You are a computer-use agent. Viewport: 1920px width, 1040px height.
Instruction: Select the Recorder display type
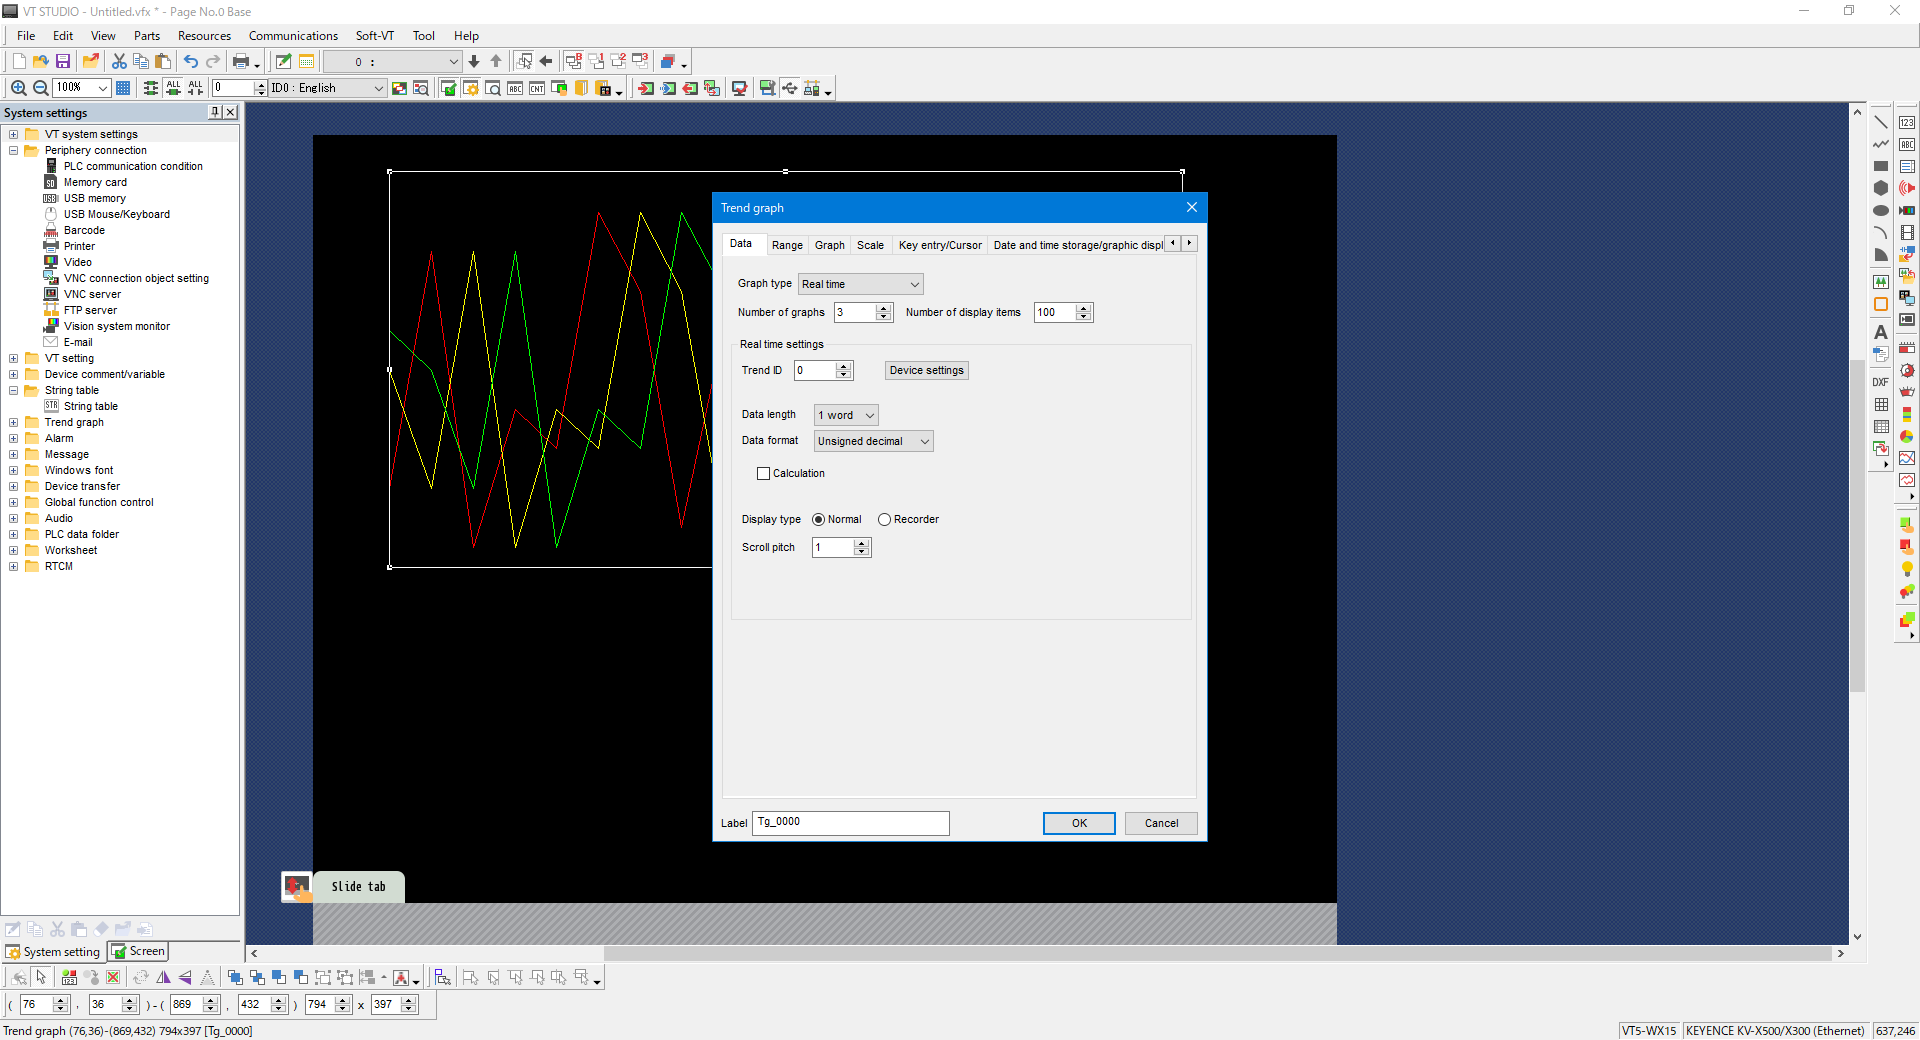(884, 520)
